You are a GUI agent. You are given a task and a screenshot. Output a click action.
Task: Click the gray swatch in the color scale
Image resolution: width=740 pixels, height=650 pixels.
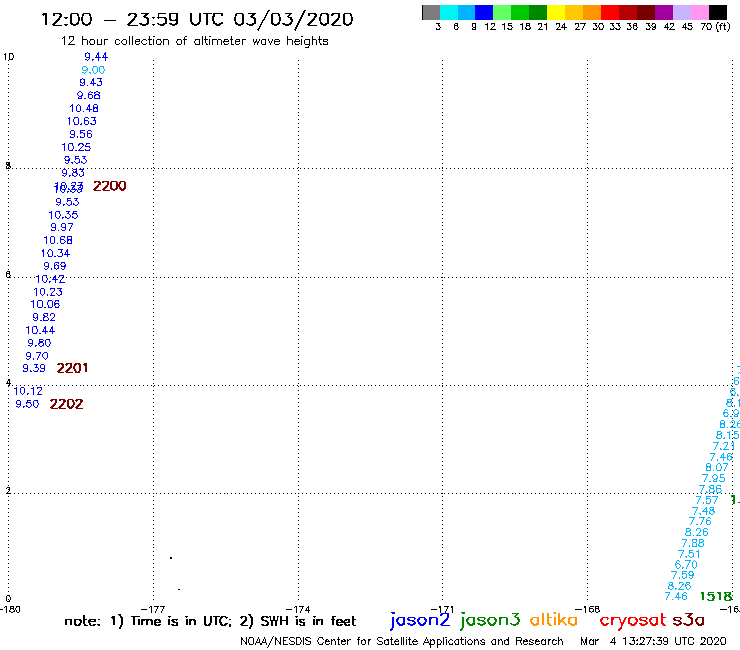431,12
